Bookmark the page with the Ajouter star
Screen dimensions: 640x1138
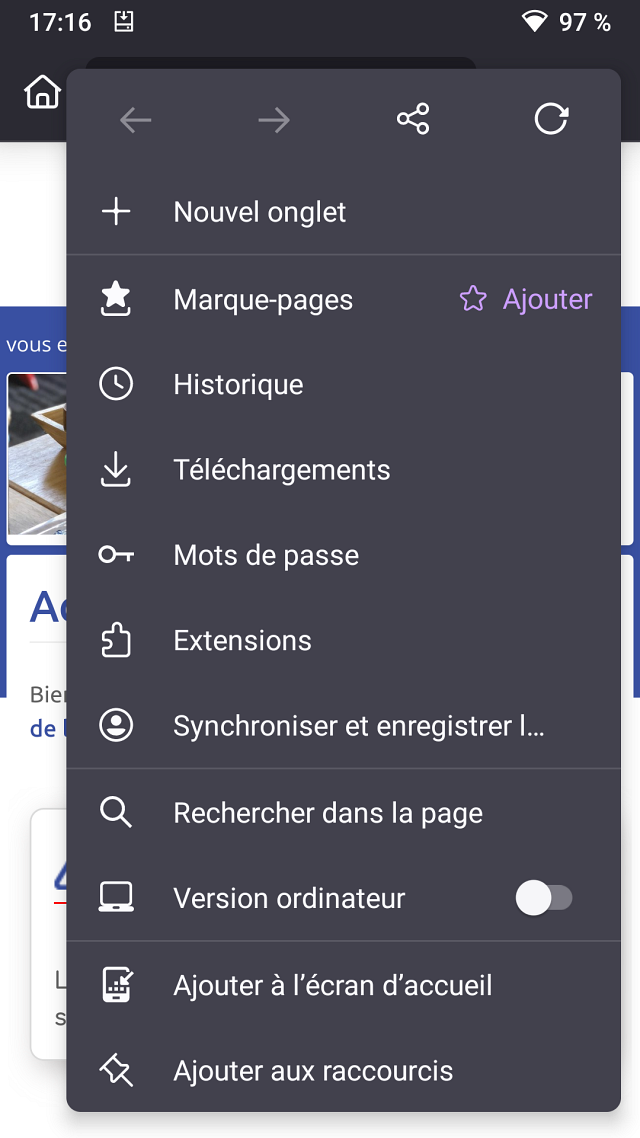pyautogui.click(x=471, y=299)
